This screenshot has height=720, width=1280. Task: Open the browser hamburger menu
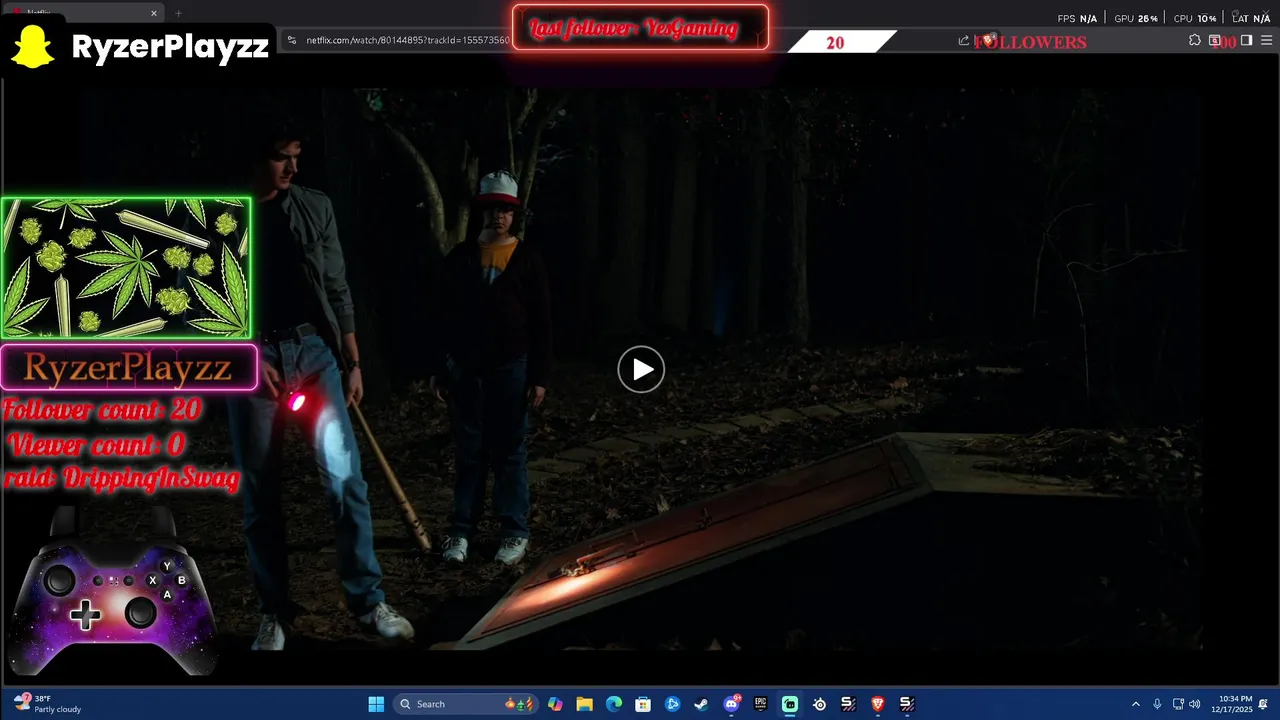pyautogui.click(x=1265, y=41)
